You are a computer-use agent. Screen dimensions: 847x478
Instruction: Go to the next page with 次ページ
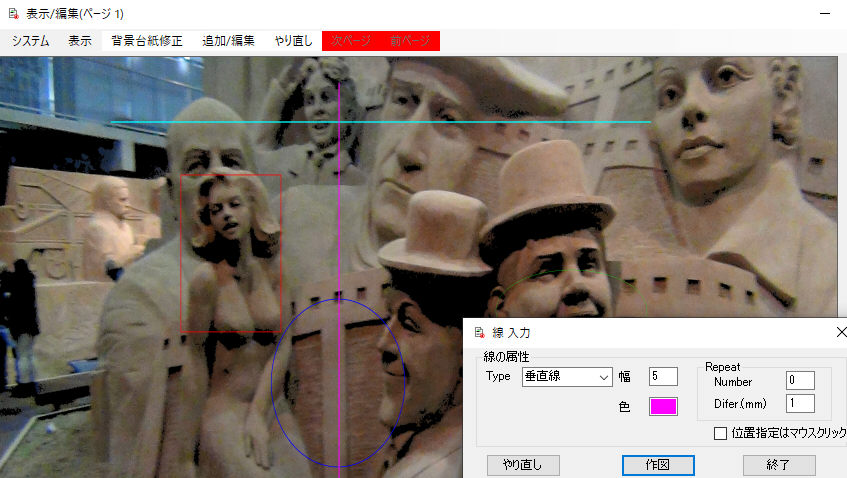pyautogui.click(x=351, y=41)
